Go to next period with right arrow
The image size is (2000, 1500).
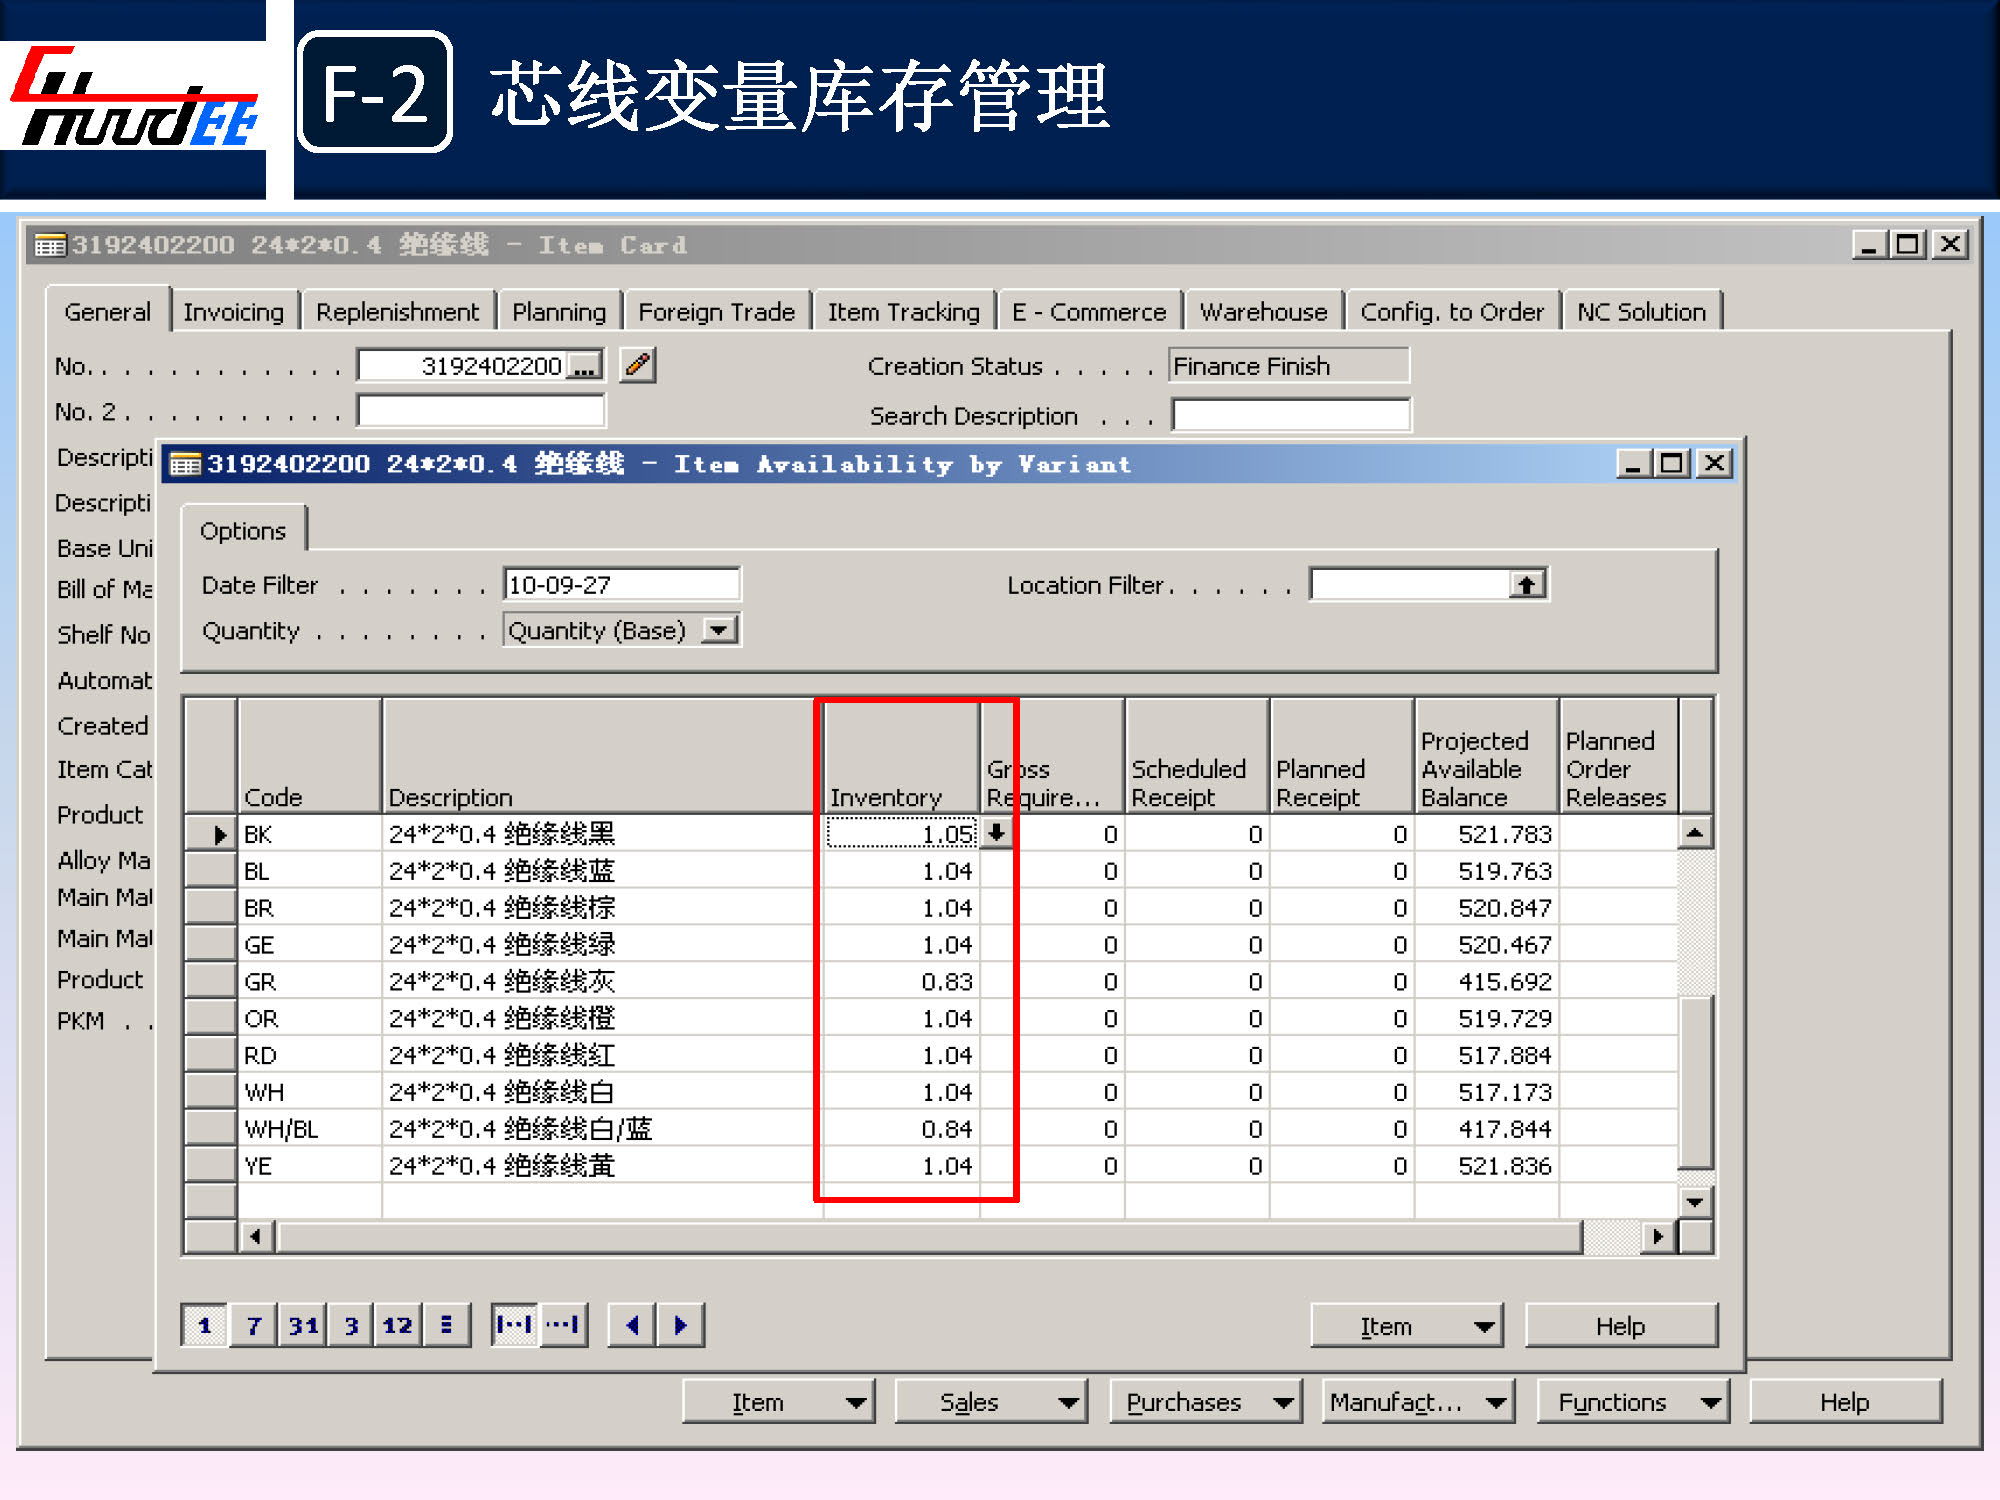[681, 1325]
